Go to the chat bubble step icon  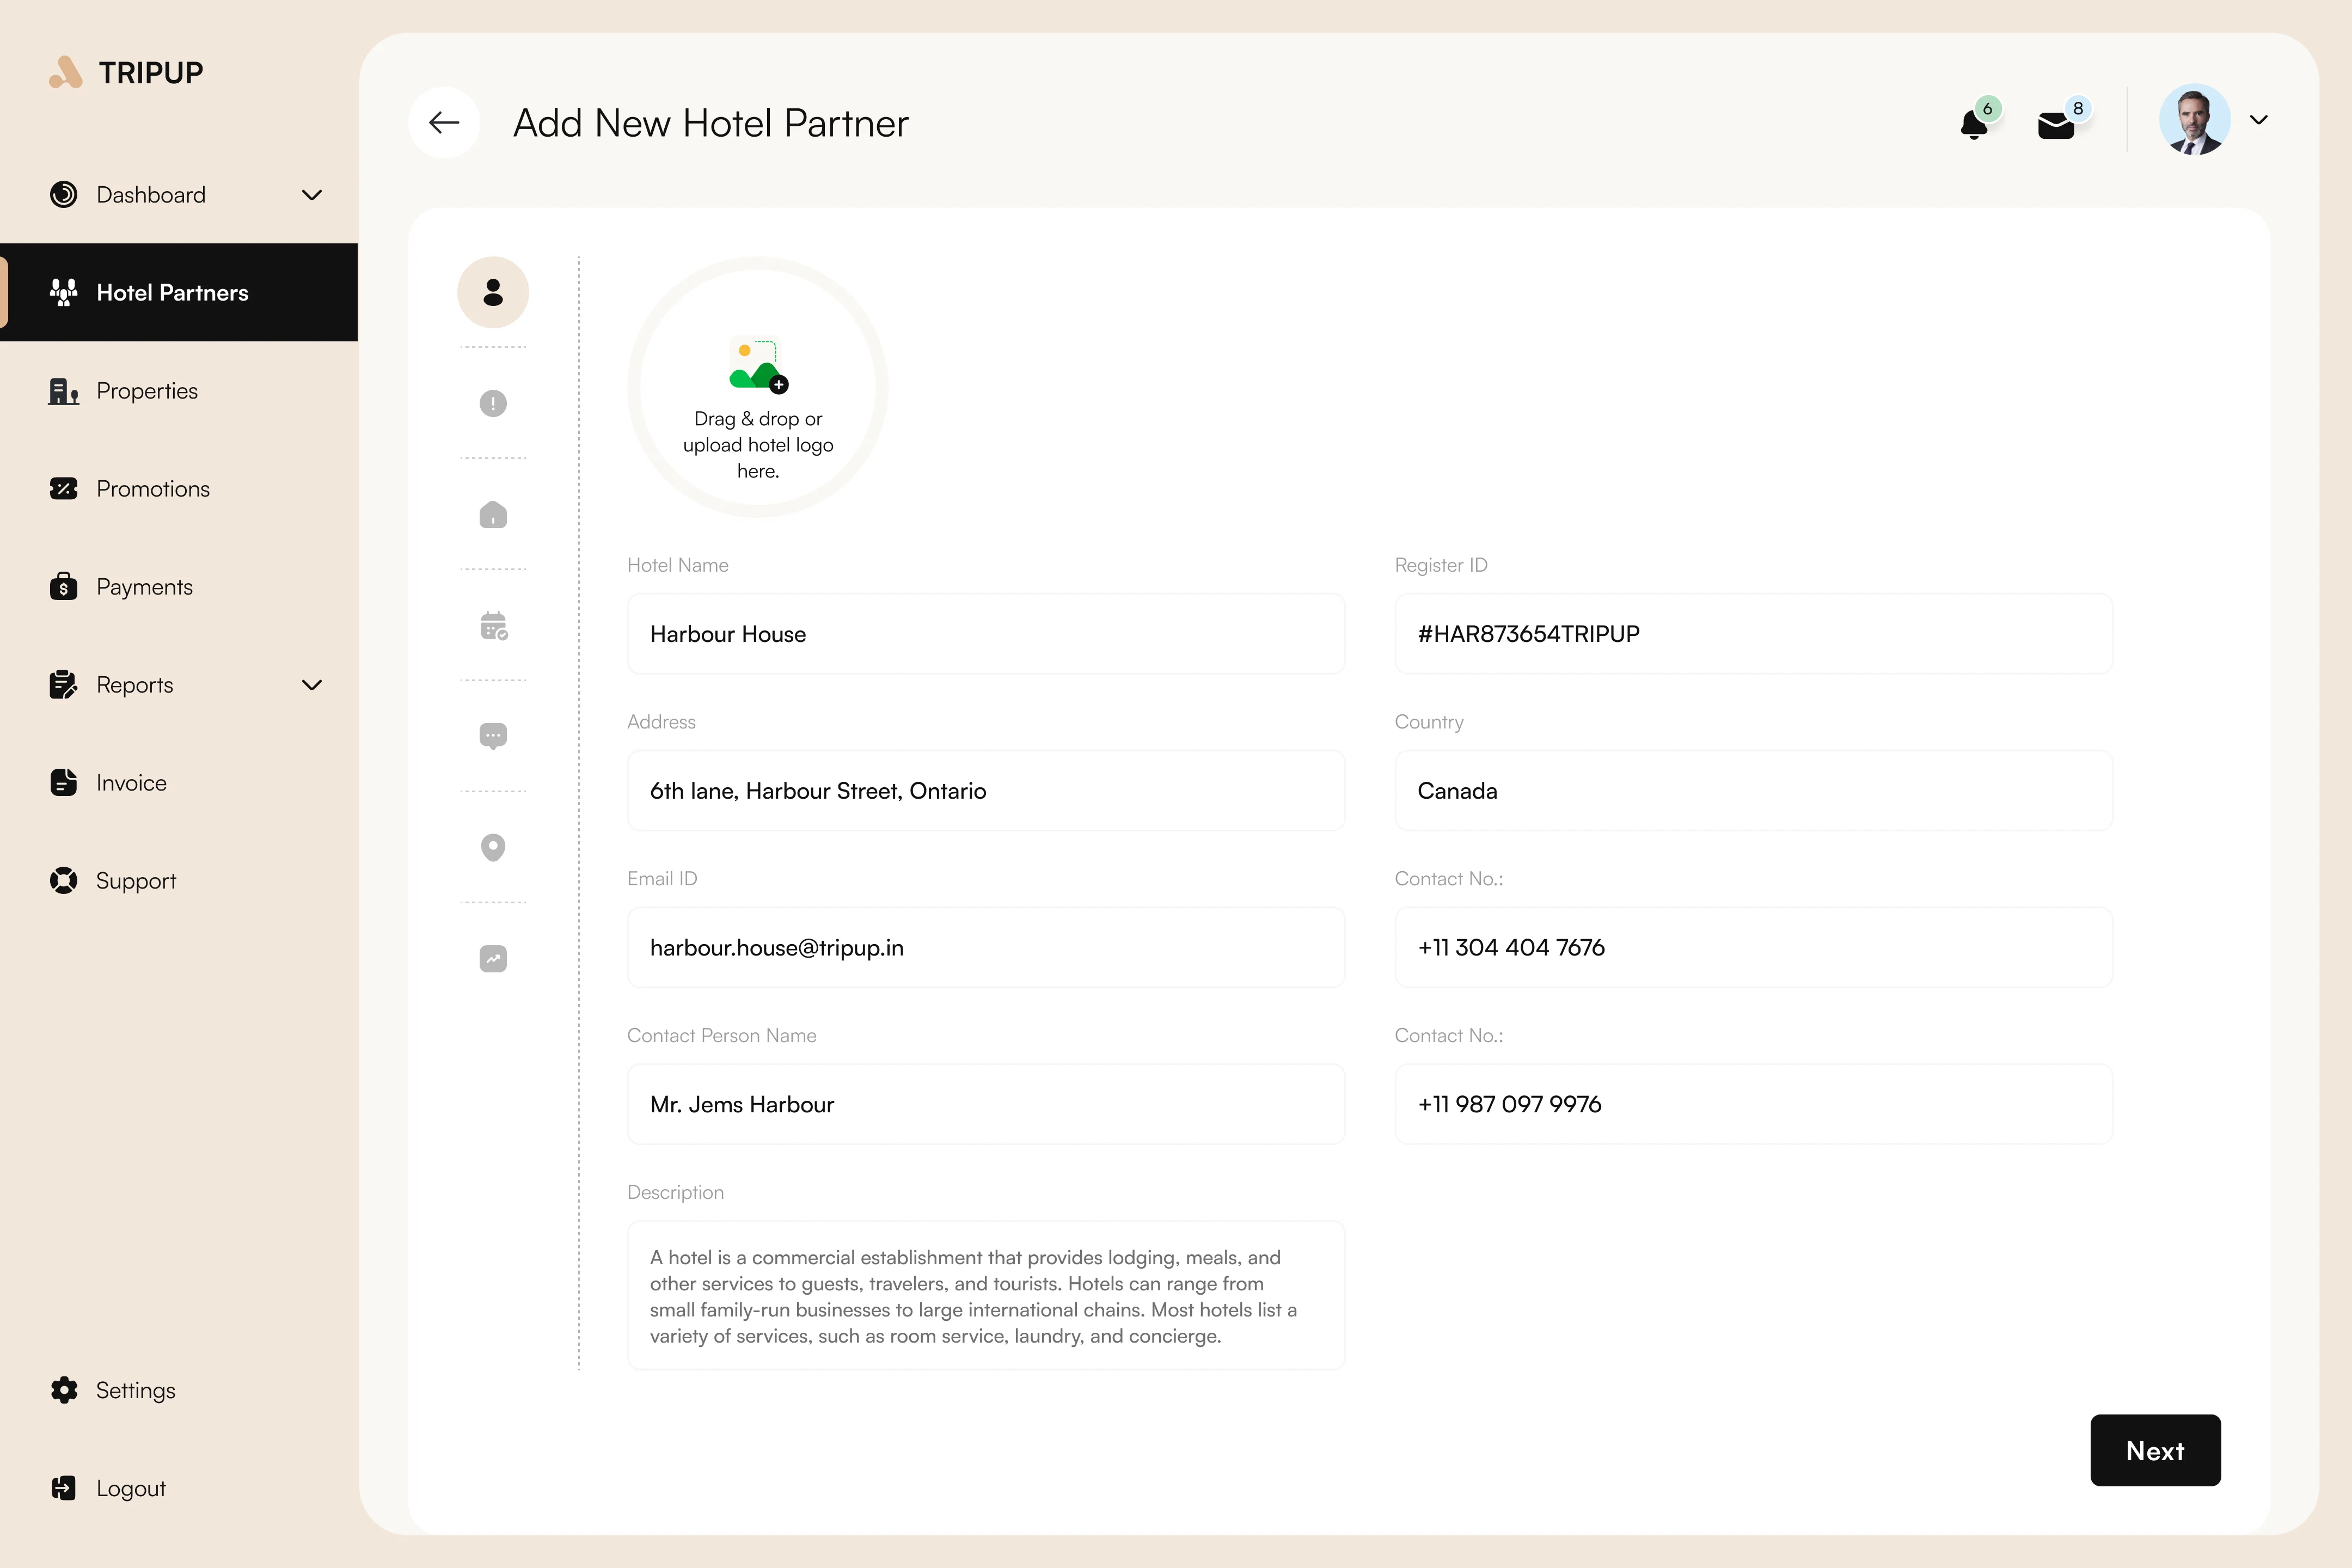tap(493, 736)
